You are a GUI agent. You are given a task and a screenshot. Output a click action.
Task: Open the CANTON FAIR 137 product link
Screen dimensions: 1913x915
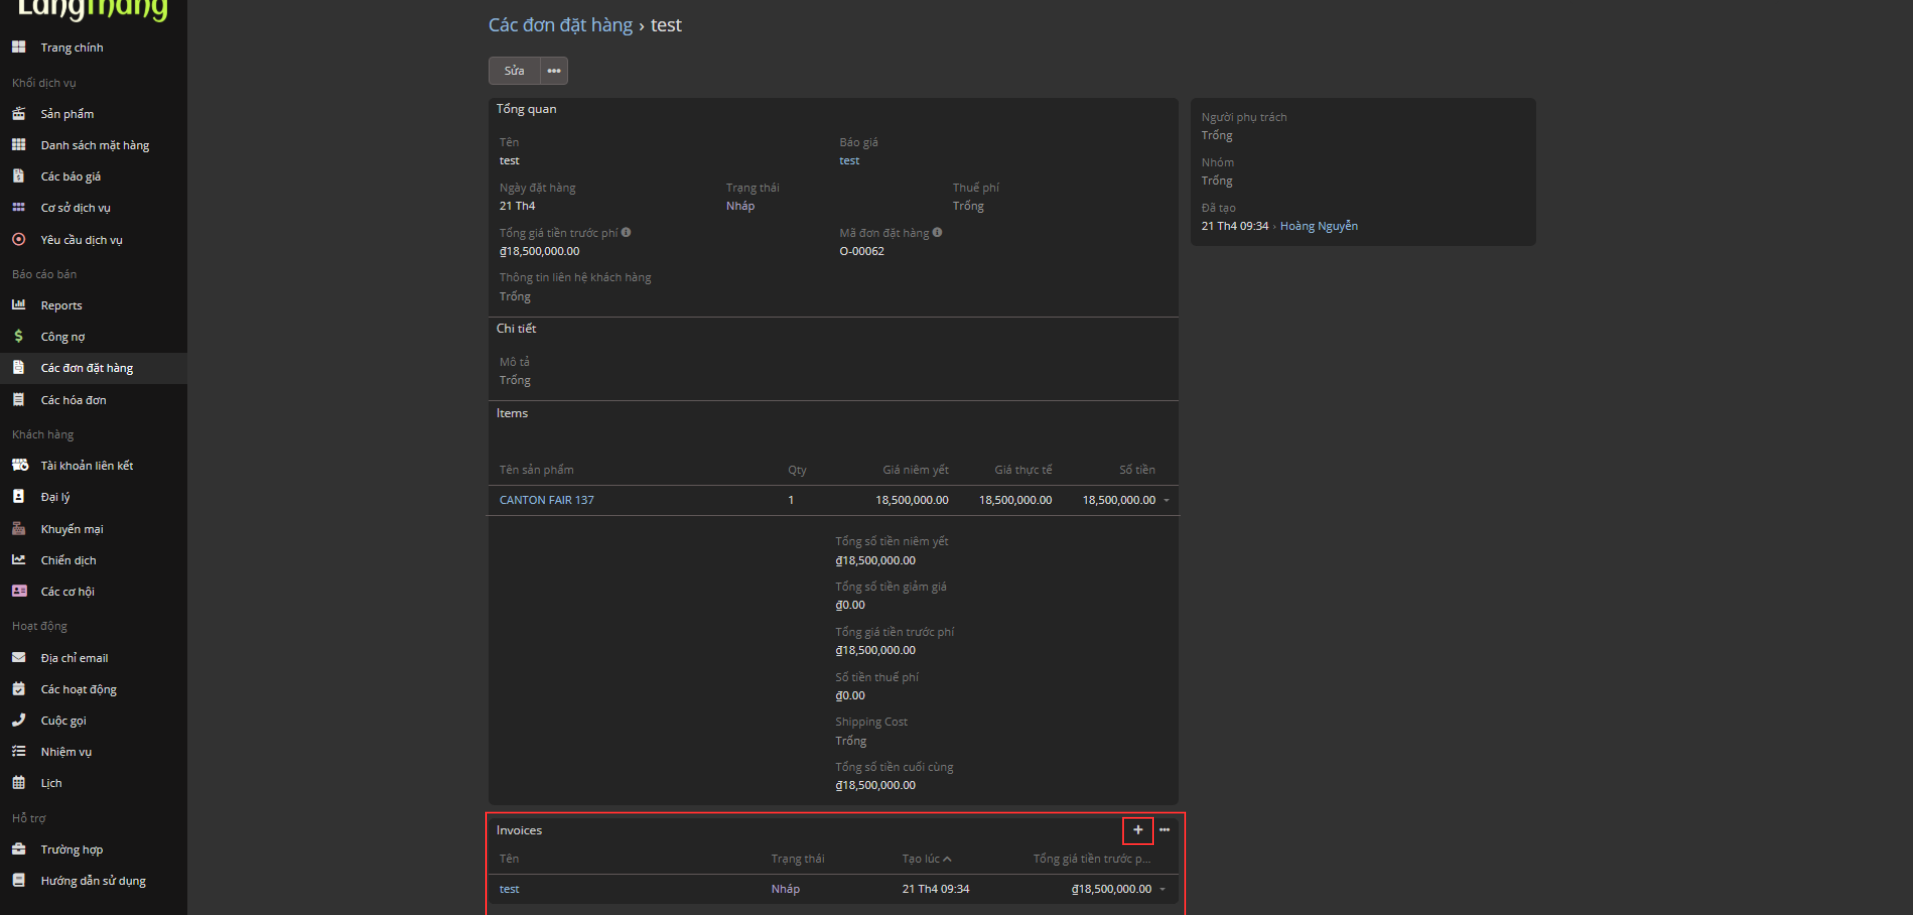tap(546, 500)
